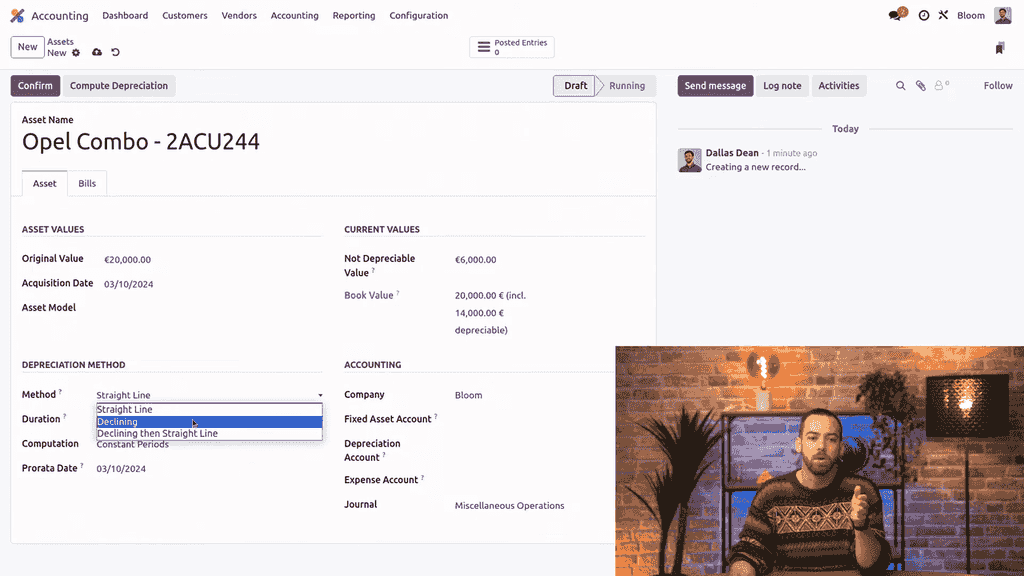Open the Accounting app home icon
The height and width of the screenshot is (576, 1024).
click(x=17, y=16)
